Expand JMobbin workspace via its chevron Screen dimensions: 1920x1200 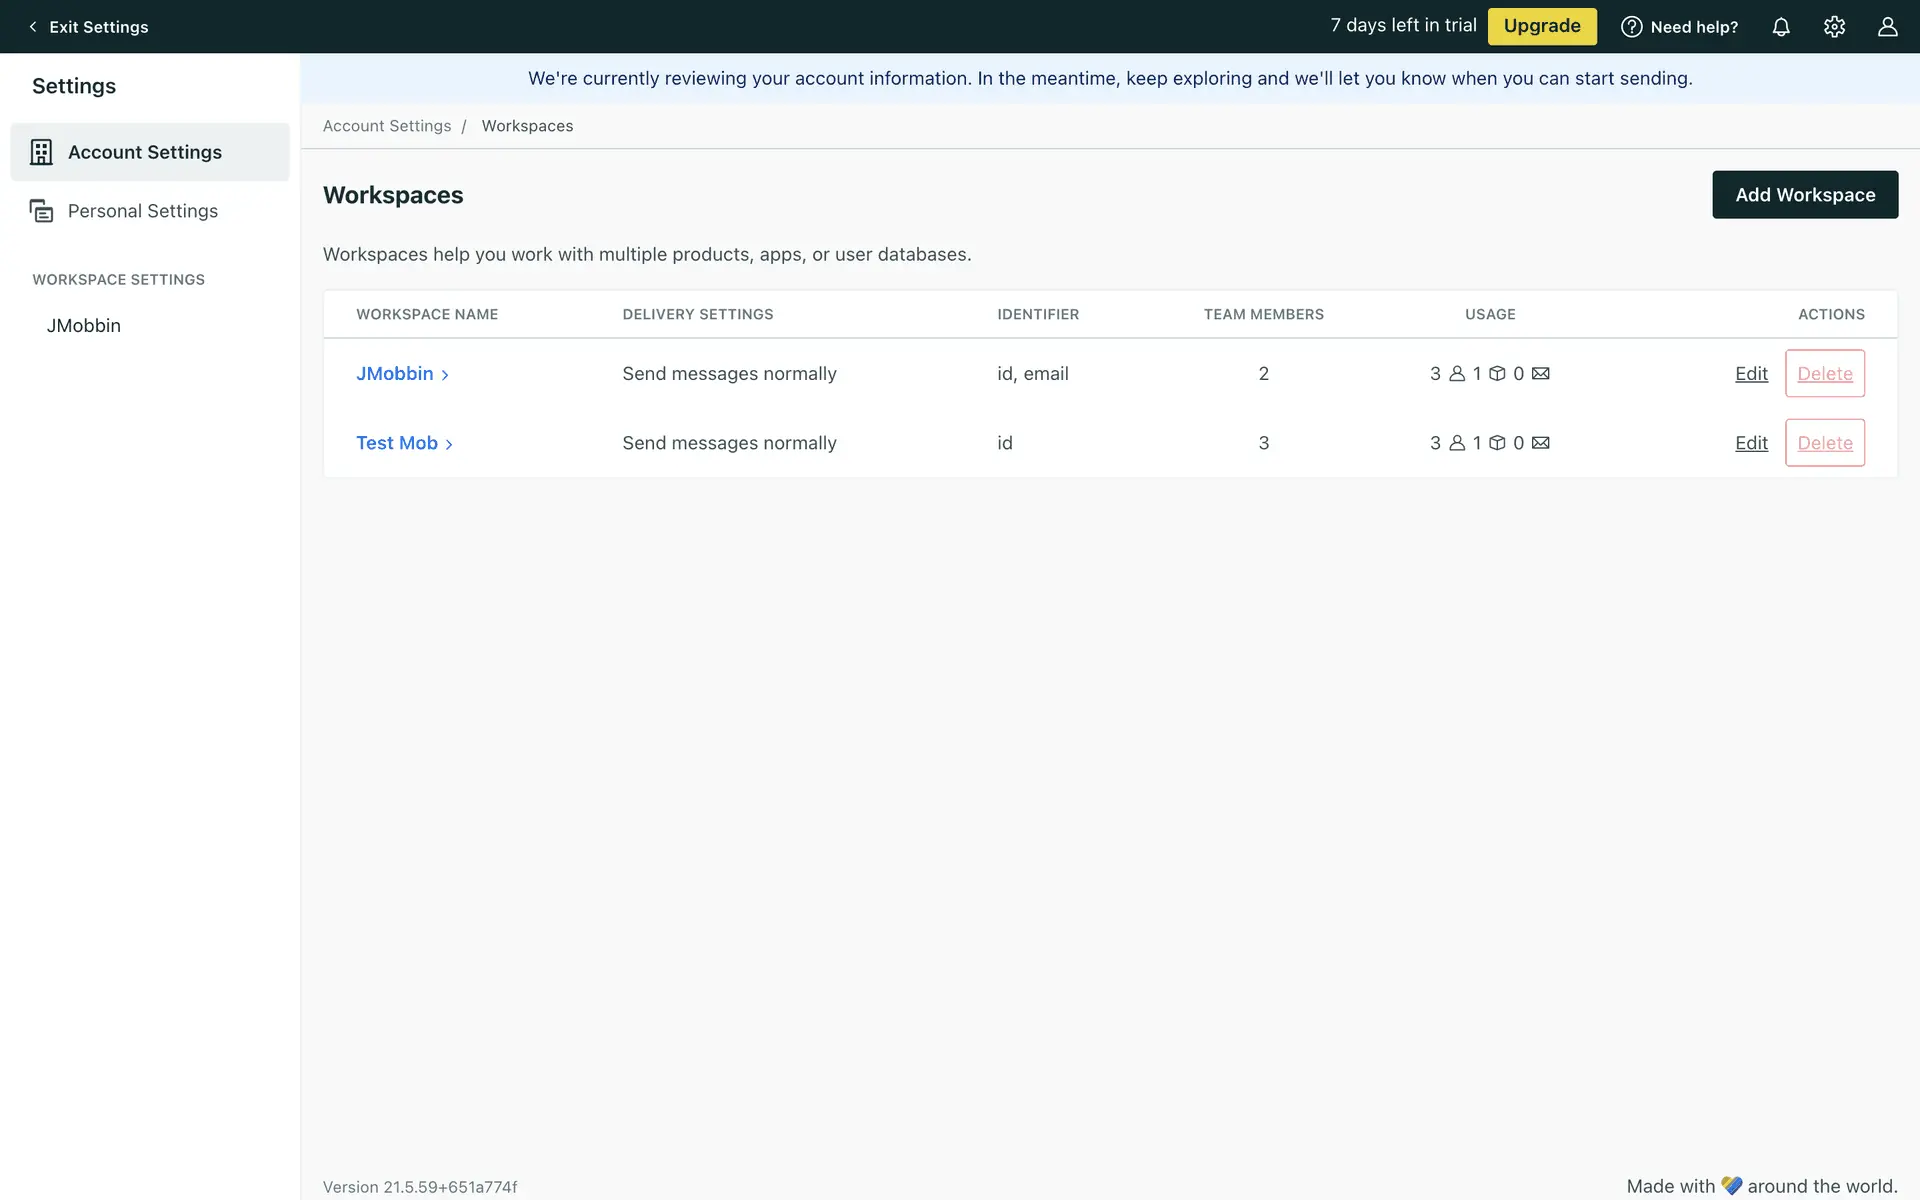(x=445, y=375)
